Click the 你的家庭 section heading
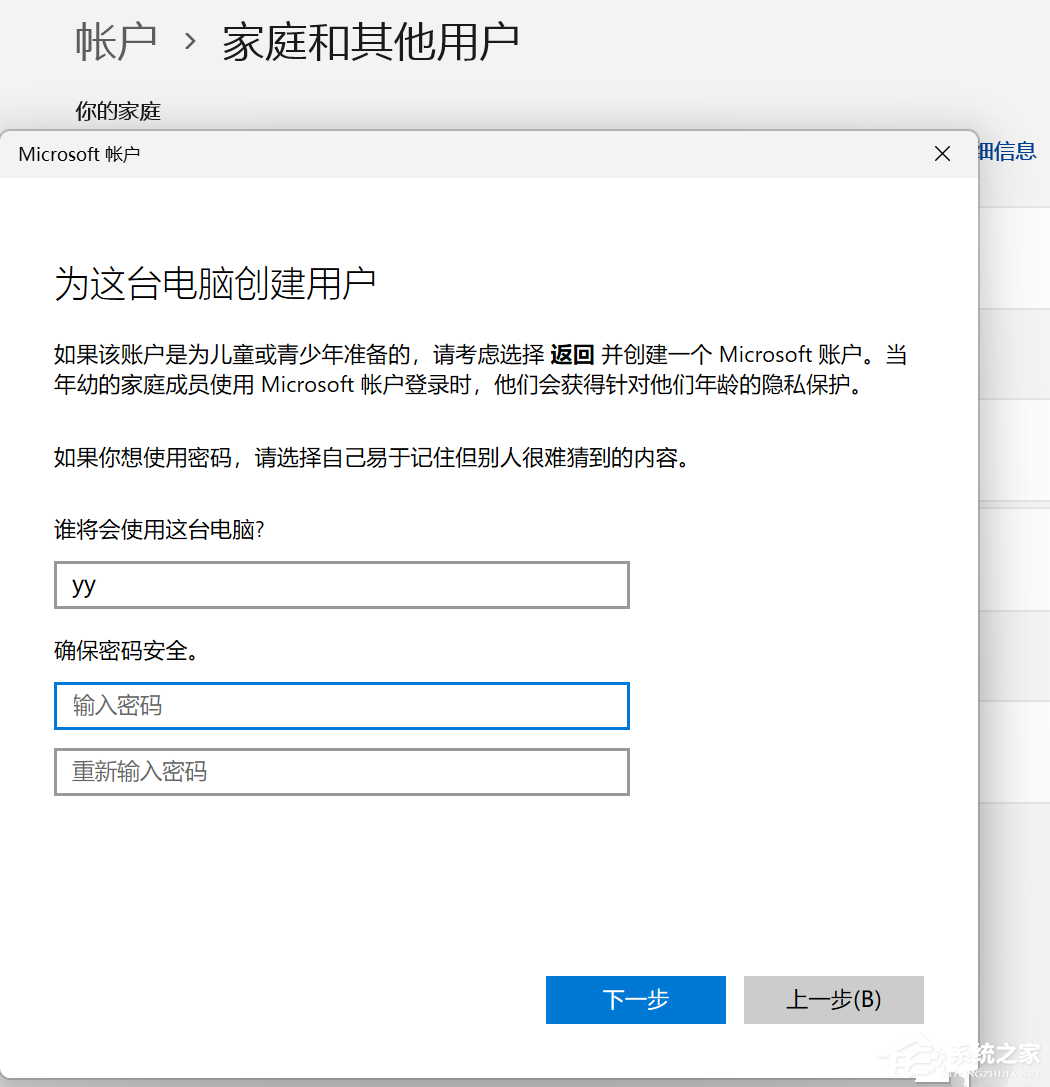Image resolution: width=1050 pixels, height=1087 pixels. tap(118, 111)
